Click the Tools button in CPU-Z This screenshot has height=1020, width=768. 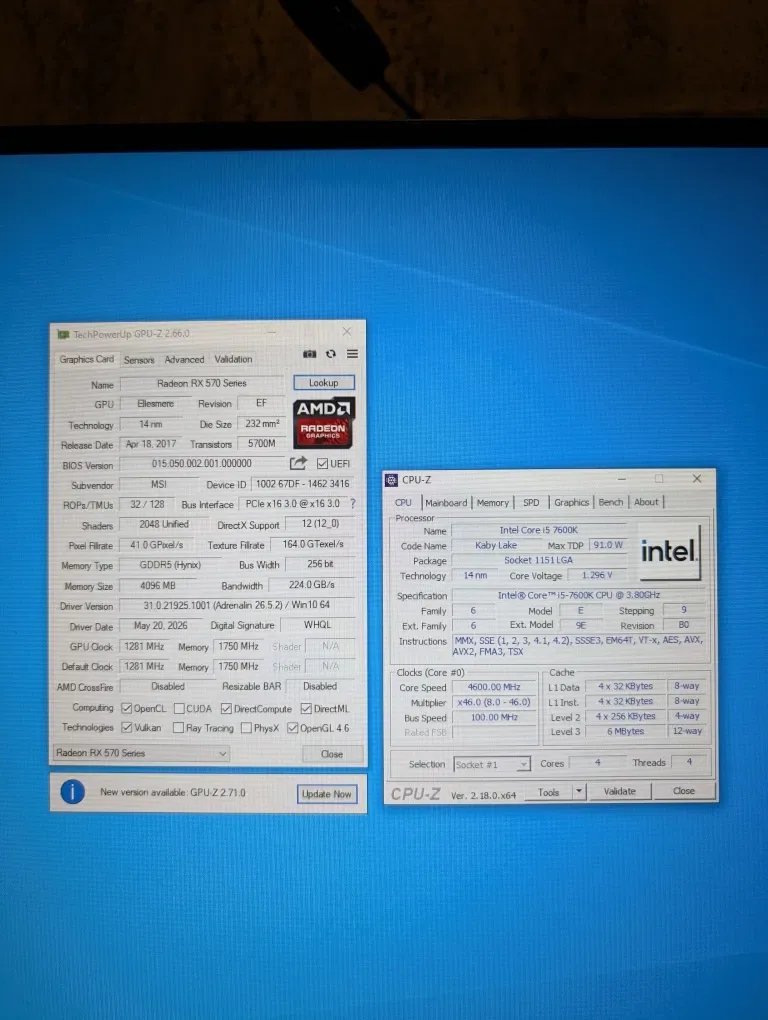[548, 792]
